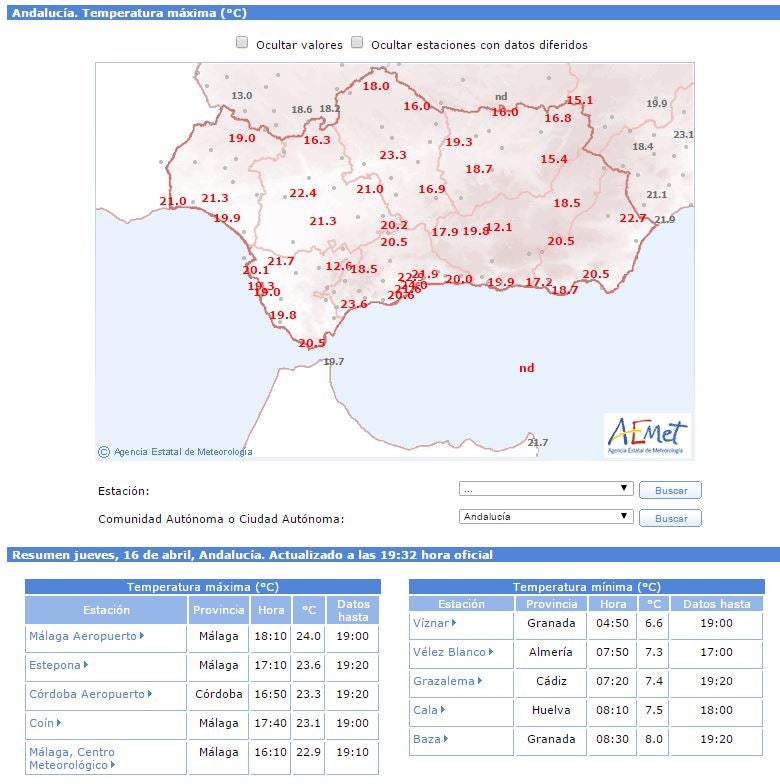The width and height of the screenshot is (780, 784).
Task: Click the 23.3 temperature value on the map
Action: tap(393, 155)
